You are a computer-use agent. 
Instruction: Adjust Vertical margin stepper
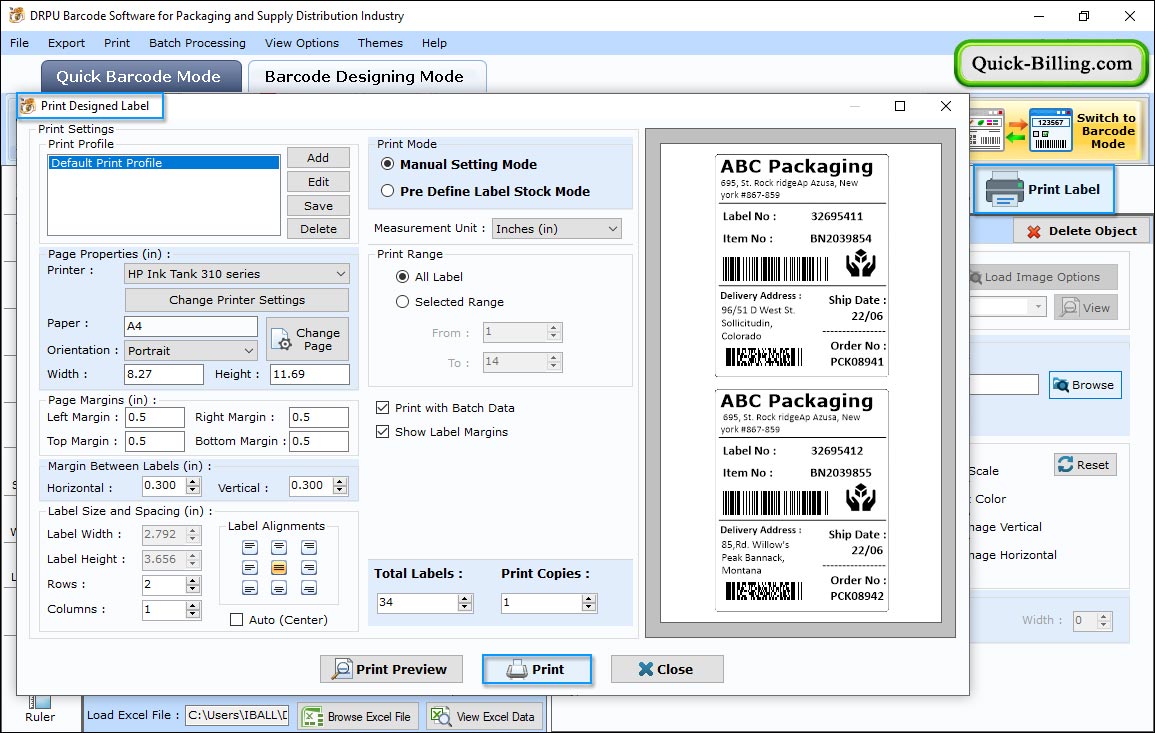(x=340, y=486)
